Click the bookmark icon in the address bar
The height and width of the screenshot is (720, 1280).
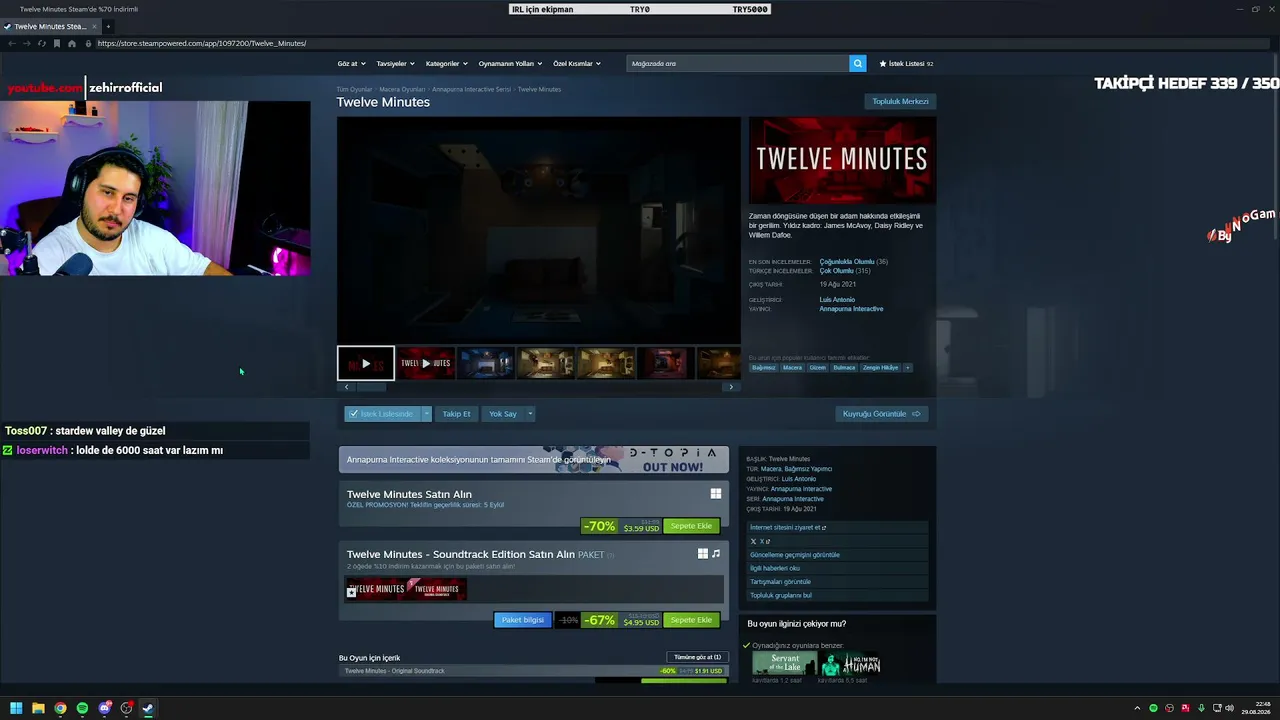57,43
